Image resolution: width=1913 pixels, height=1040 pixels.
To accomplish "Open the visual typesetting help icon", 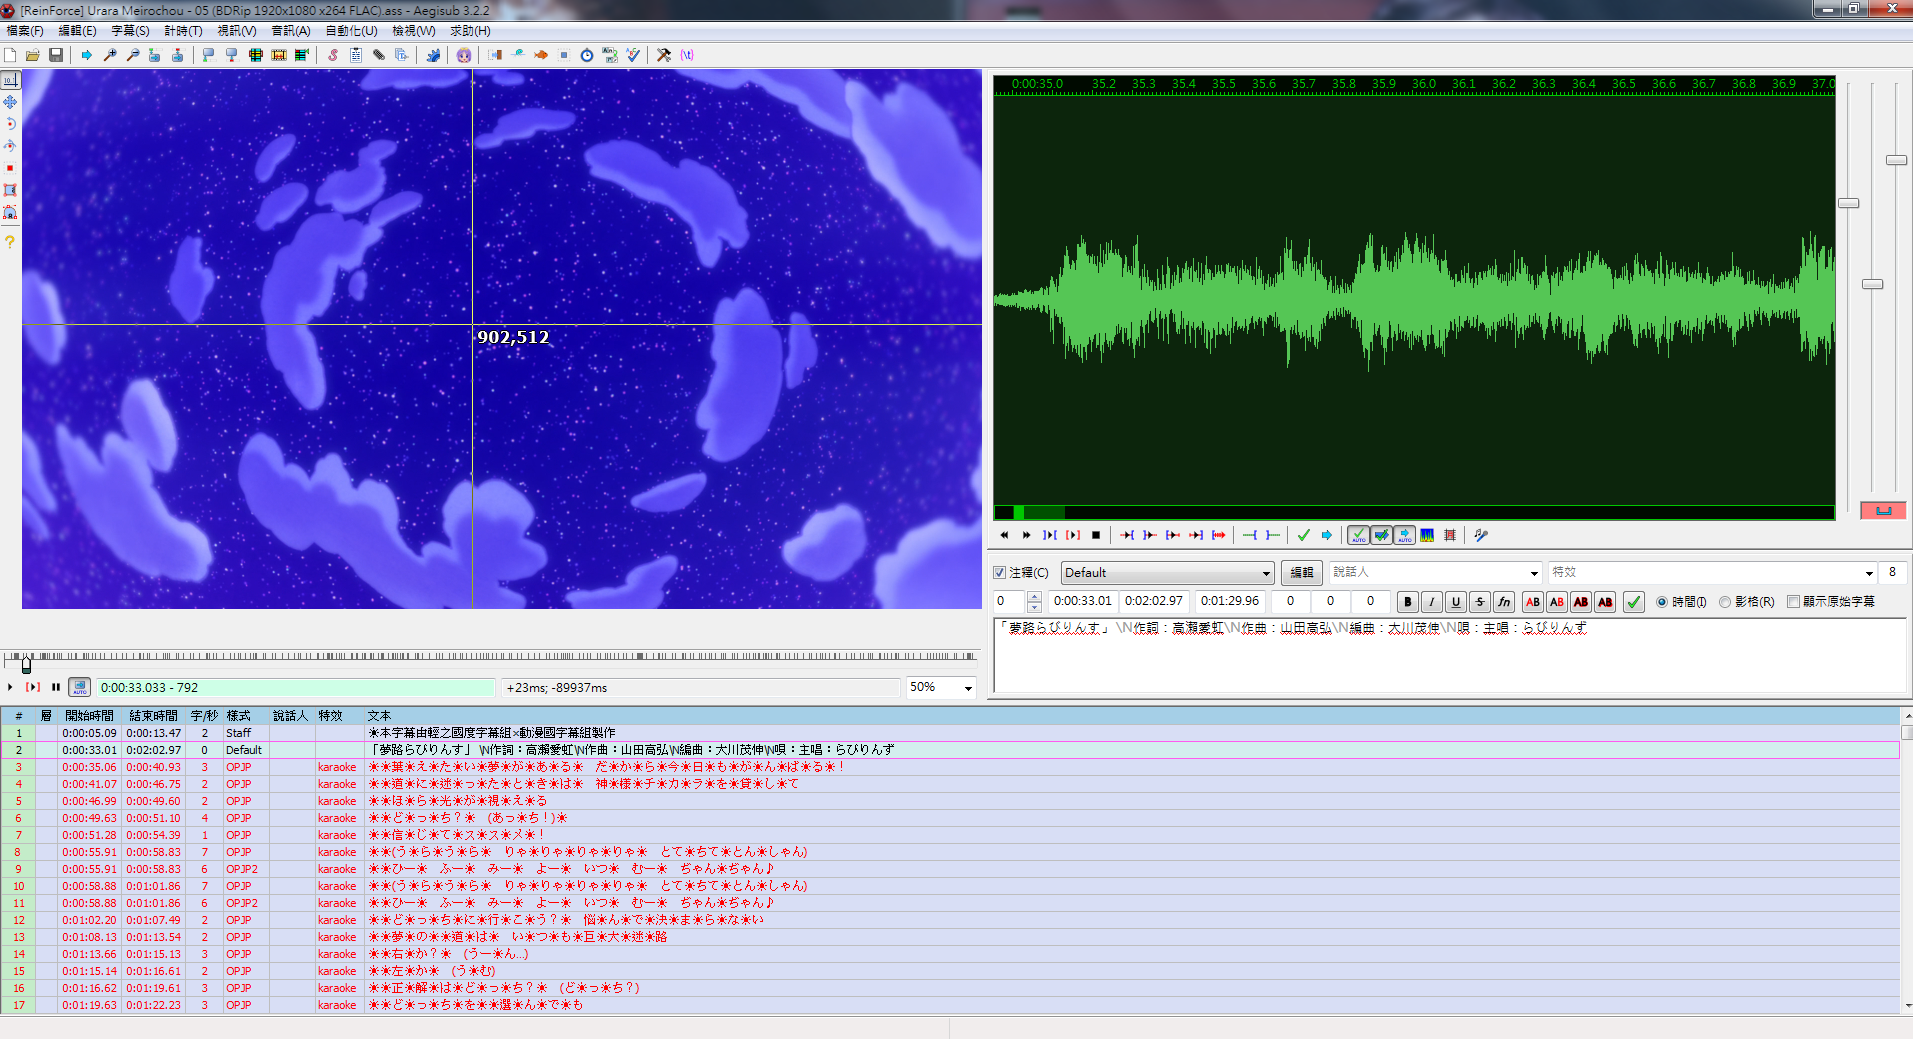I will click(x=10, y=242).
